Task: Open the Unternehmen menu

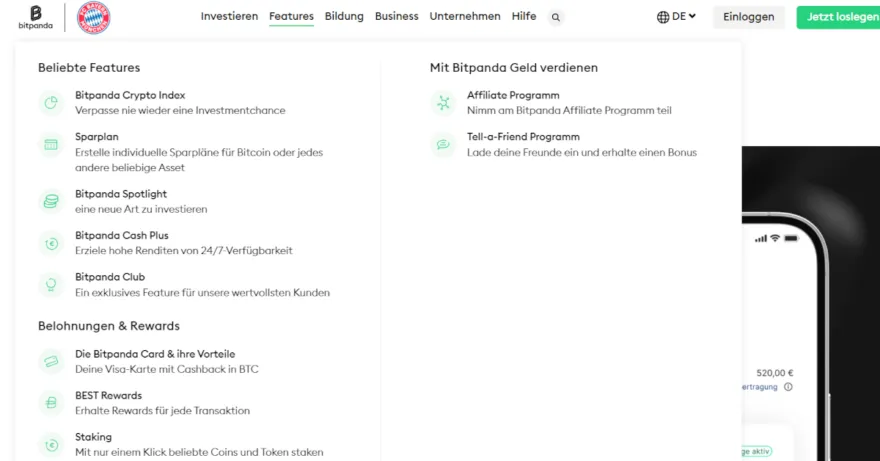Action: click(x=465, y=16)
